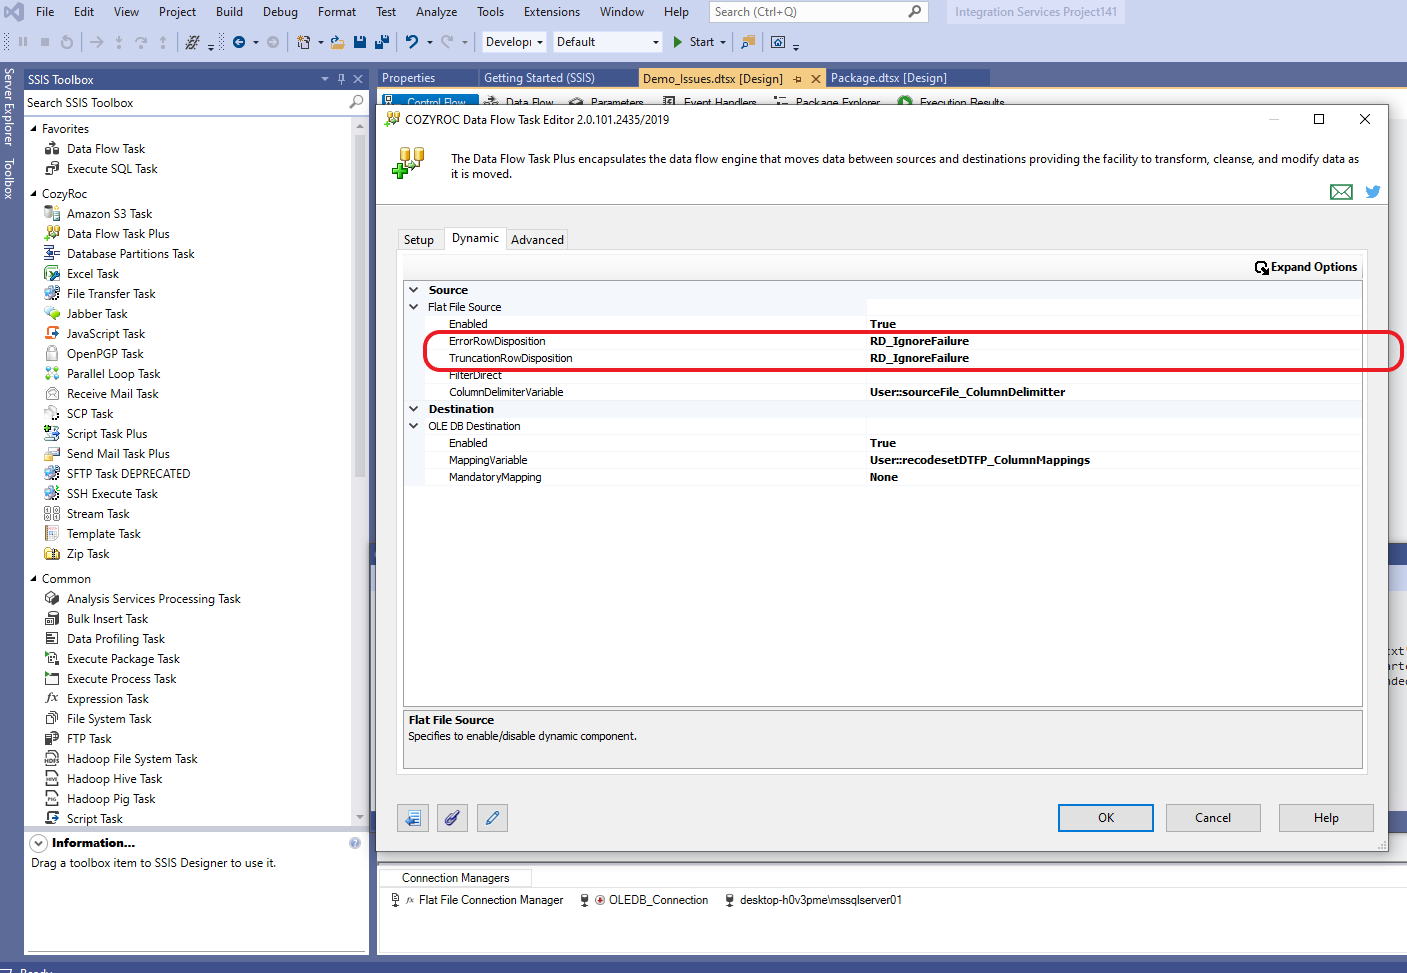Image resolution: width=1407 pixels, height=973 pixels.
Task: Select the Flat File Connection Manager
Action: (x=478, y=900)
